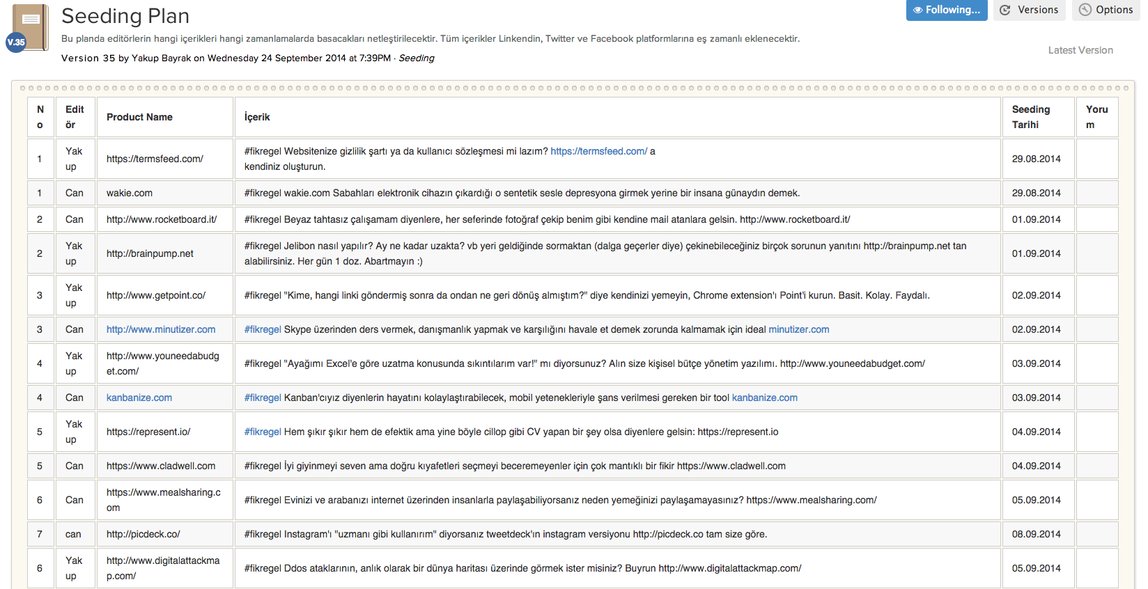The width and height of the screenshot is (1148, 589).
Task: Click the Jelibon description text for brainpump.net
Action: pos(605,253)
